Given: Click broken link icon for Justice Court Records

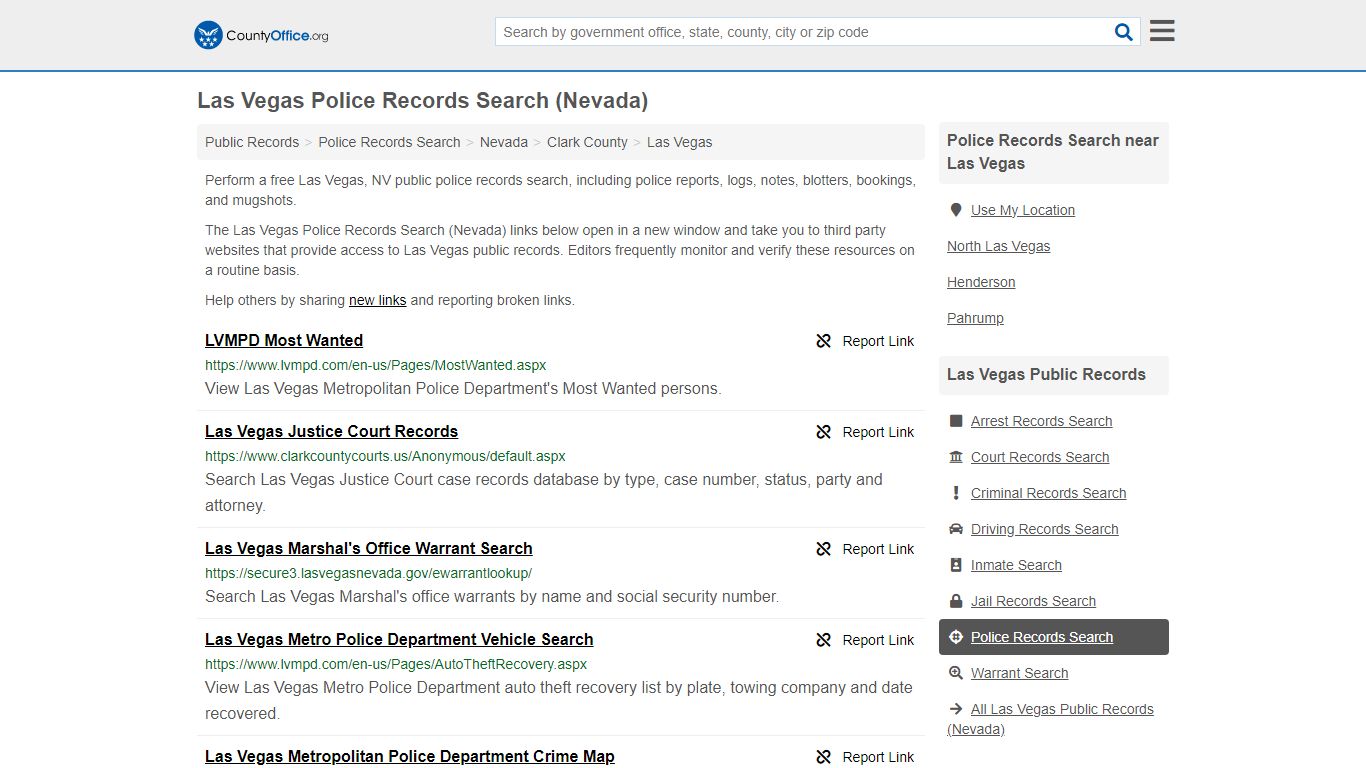Looking at the screenshot, I should coord(824,432).
